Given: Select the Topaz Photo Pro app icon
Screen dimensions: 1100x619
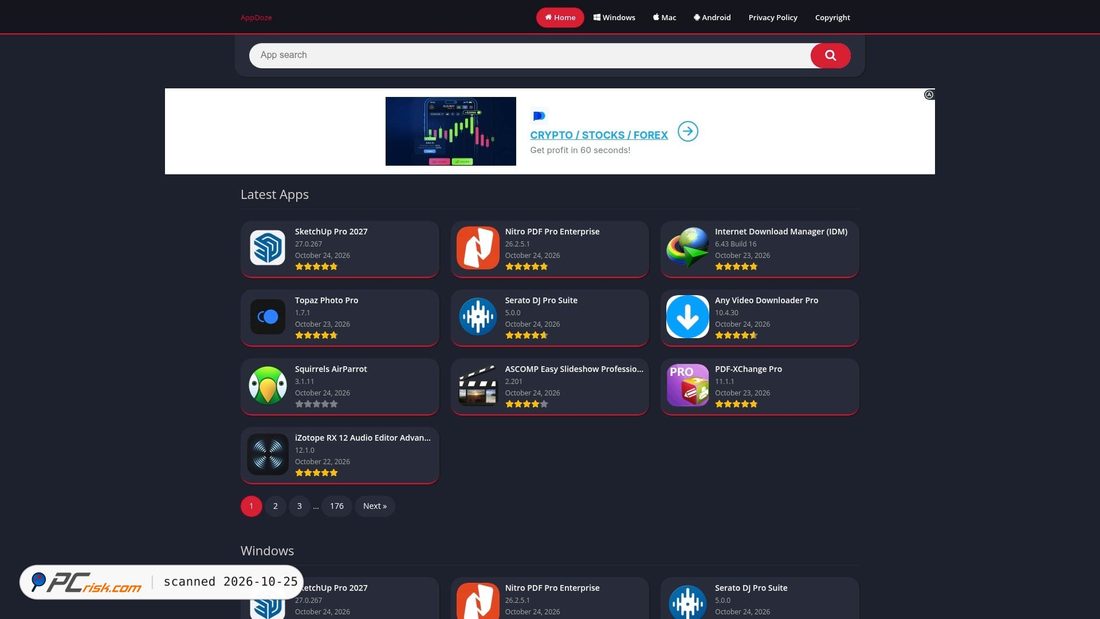Looking at the screenshot, I should (x=267, y=317).
